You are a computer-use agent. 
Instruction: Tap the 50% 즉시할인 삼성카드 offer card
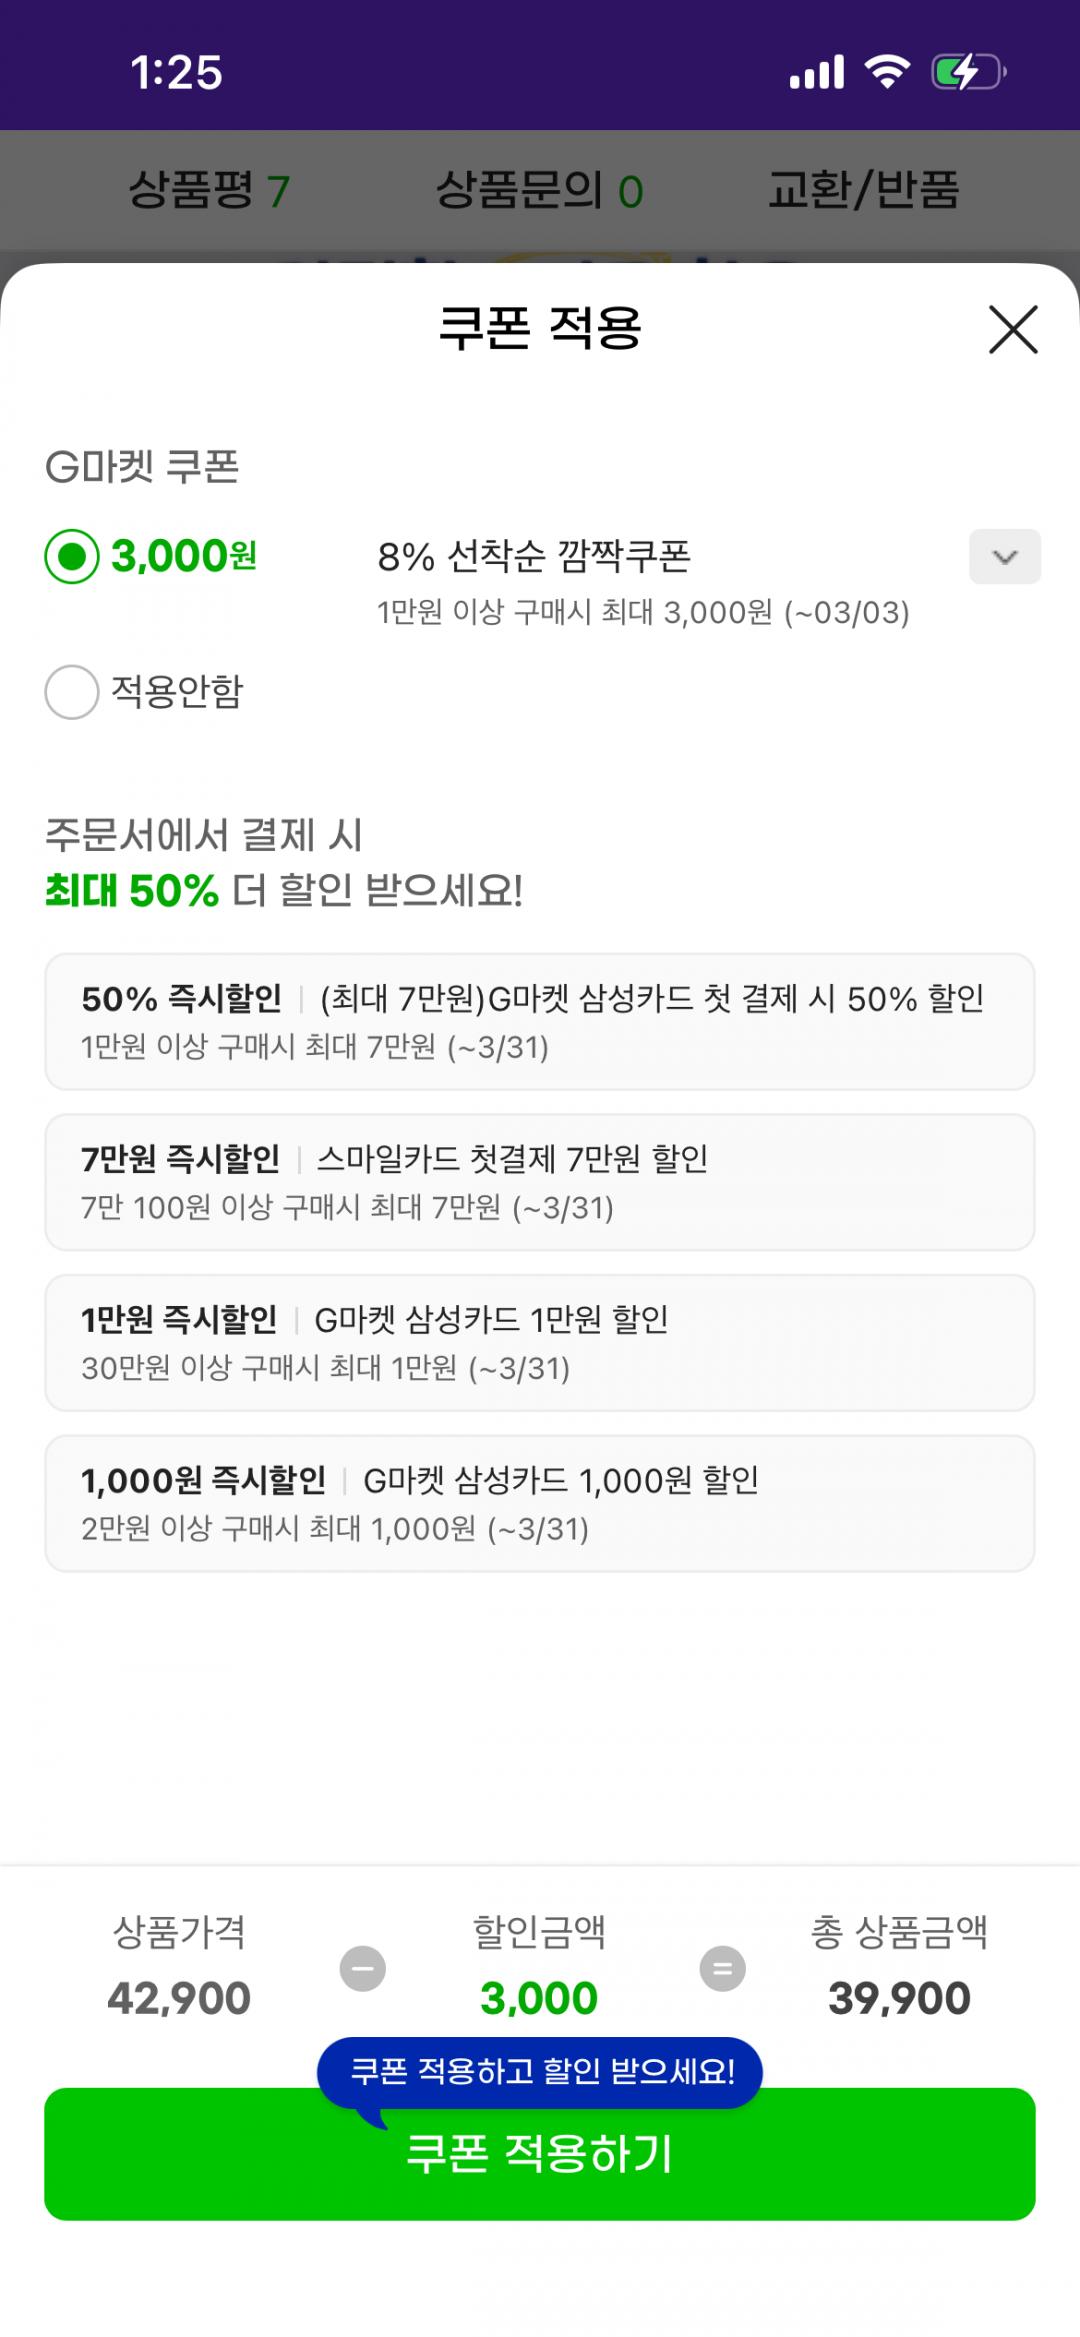pyautogui.click(x=540, y=1021)
